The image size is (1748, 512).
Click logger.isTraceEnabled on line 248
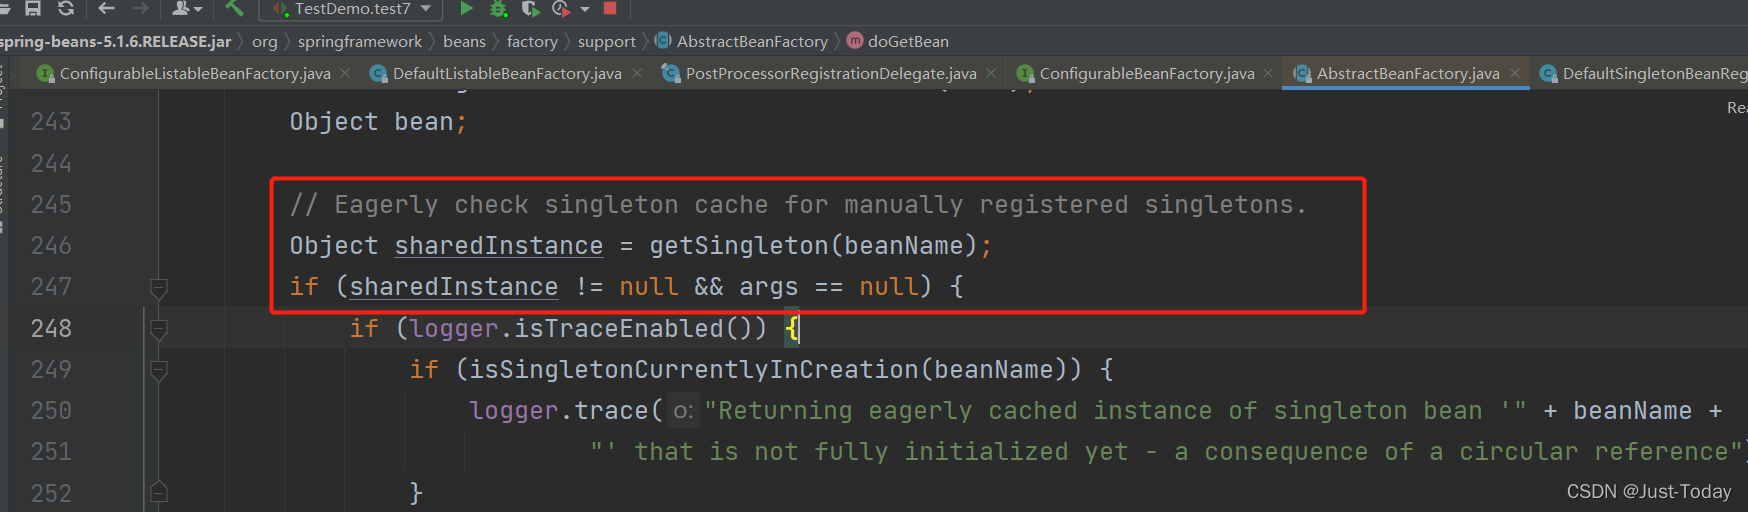[x=566, y=329]
